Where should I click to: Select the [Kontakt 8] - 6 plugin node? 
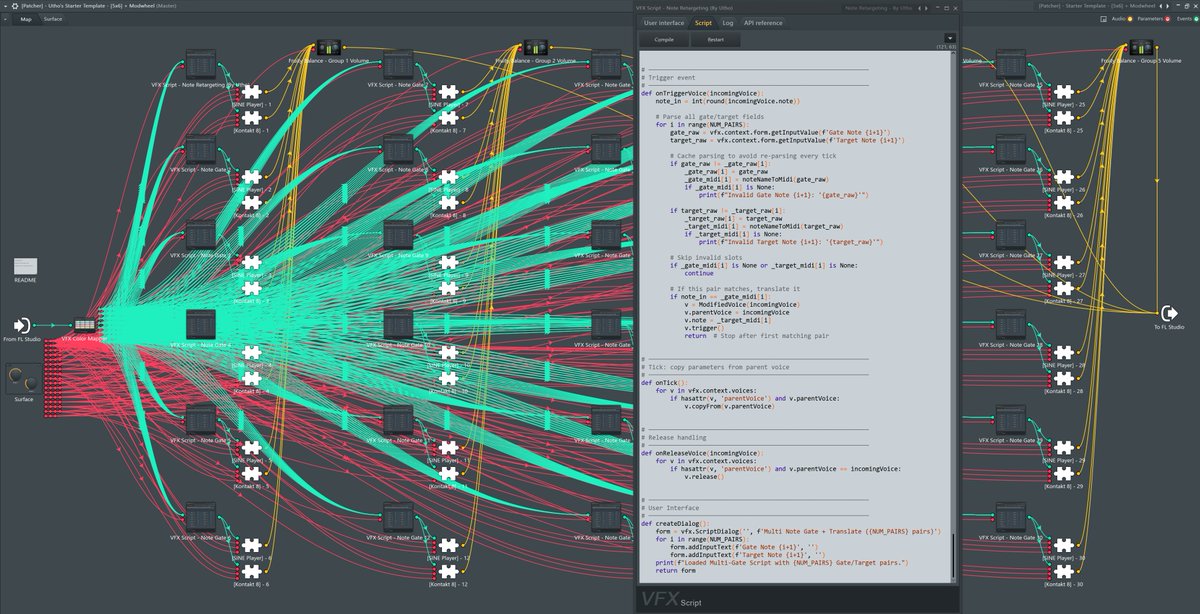(x=252, y=571)
